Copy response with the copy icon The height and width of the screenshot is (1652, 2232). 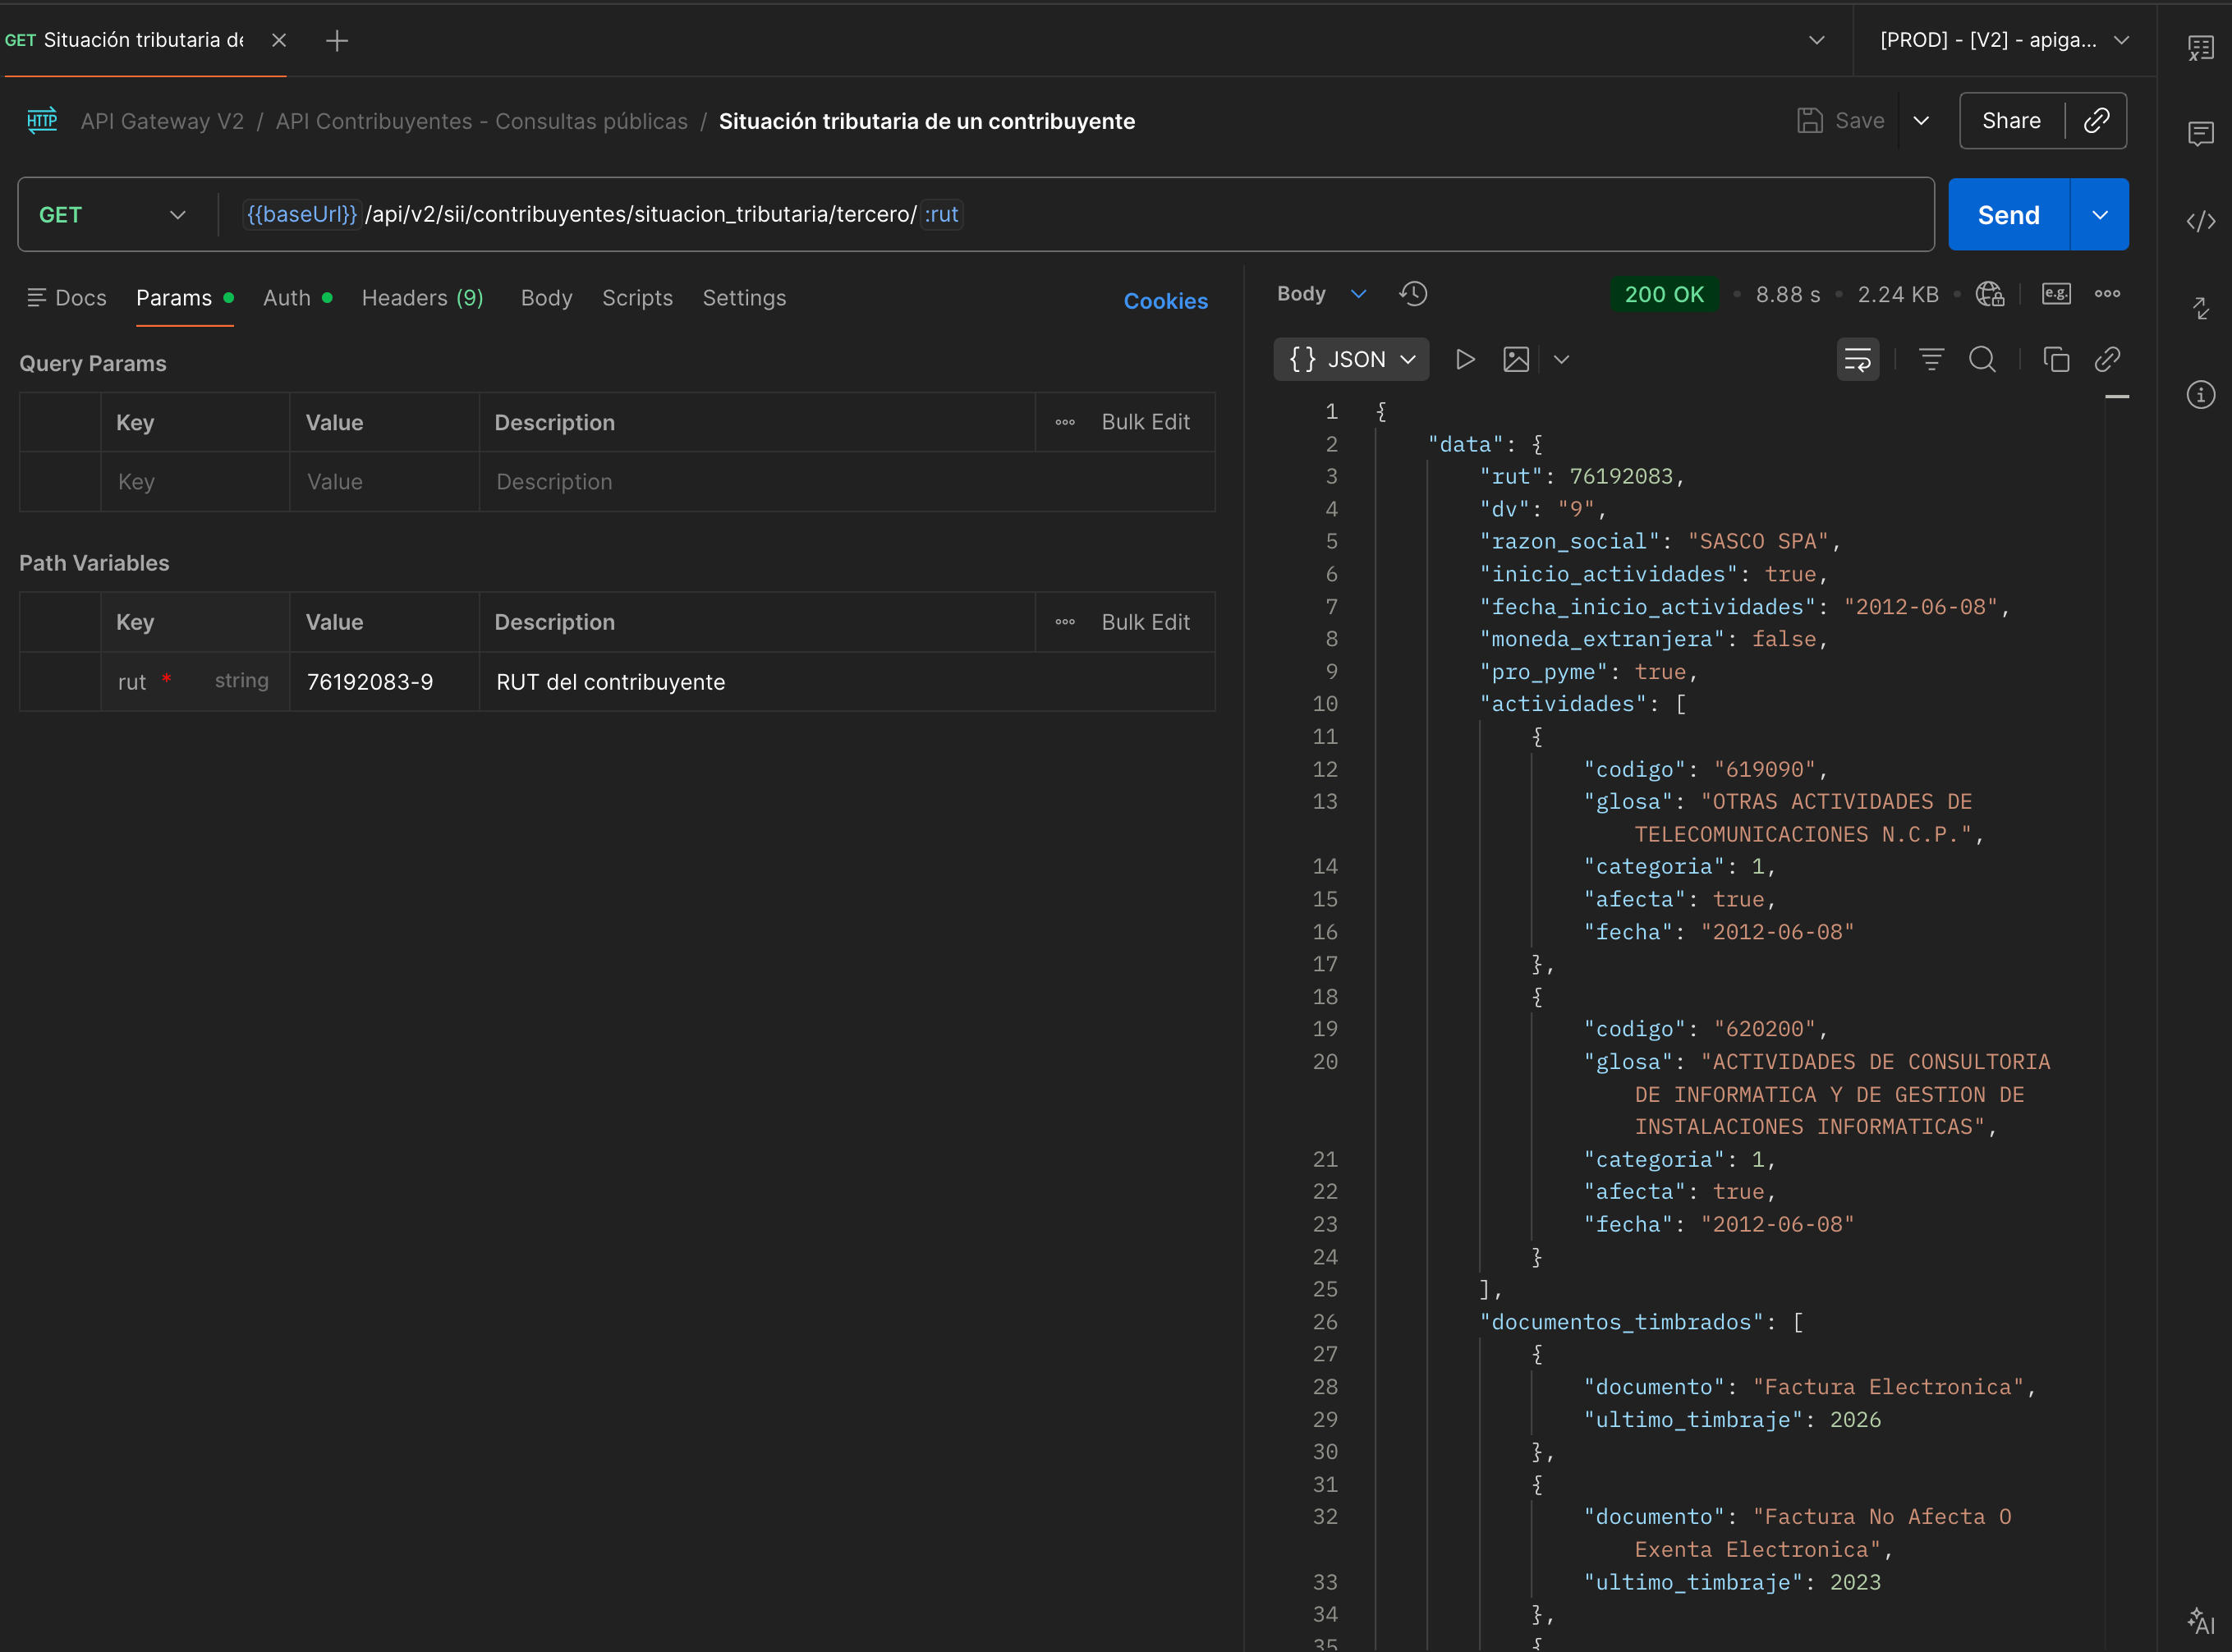(x=2056, y=360)
